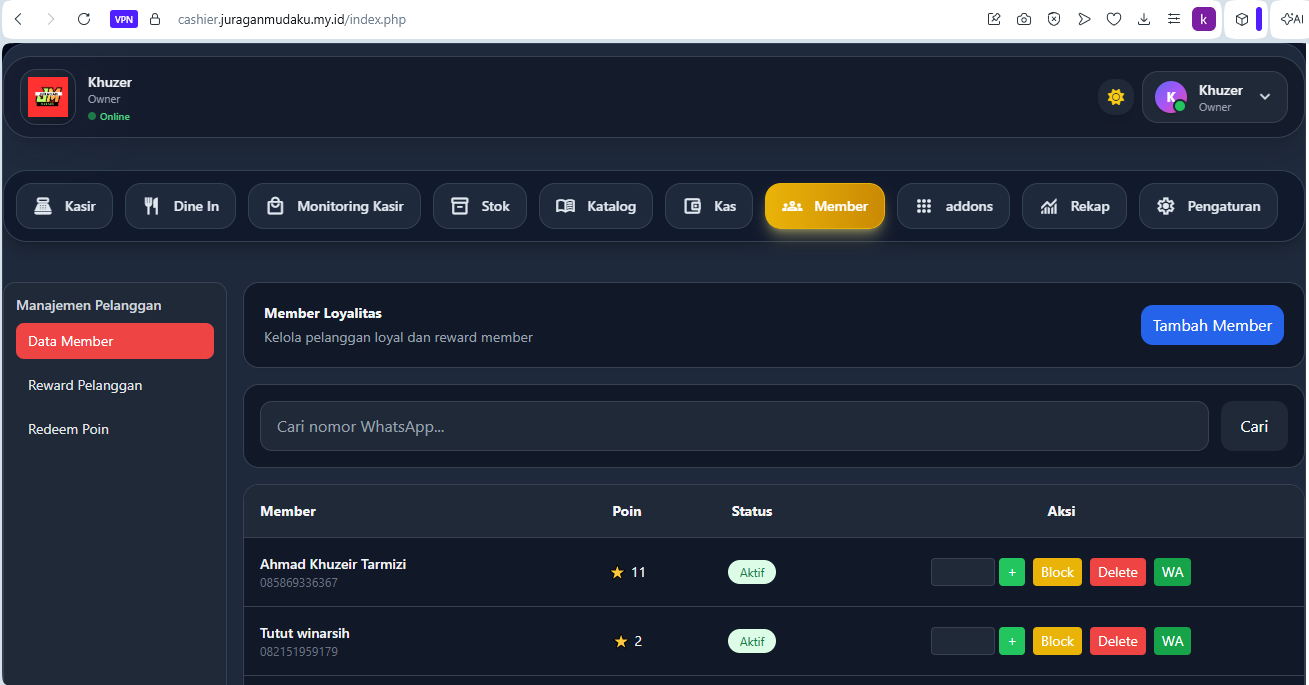Click the purple K avatar in header
The image size is (1309, 685).
[x=1171, y=97]
